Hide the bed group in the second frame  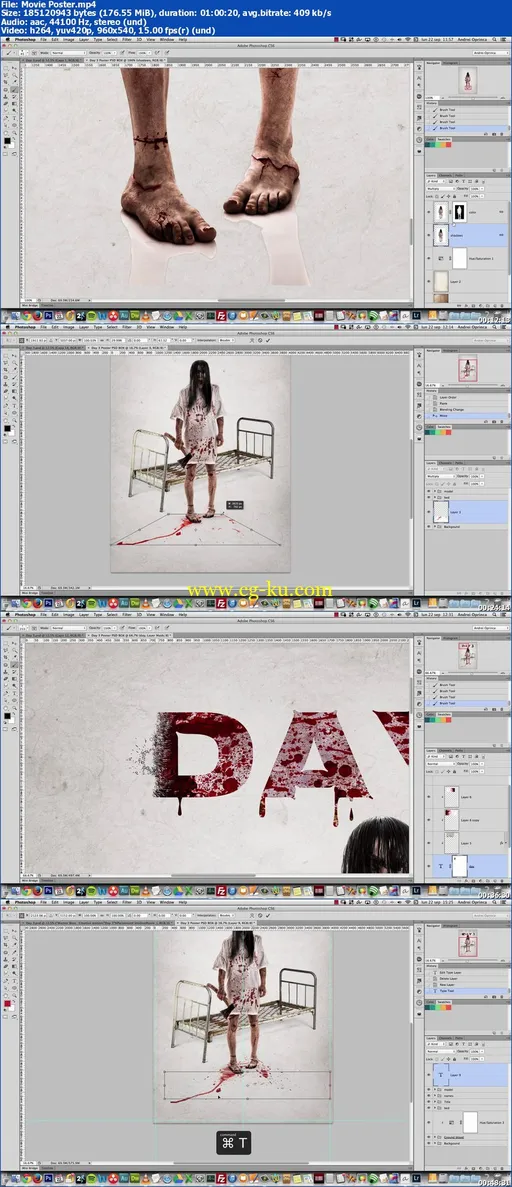(x=427, y=499)
